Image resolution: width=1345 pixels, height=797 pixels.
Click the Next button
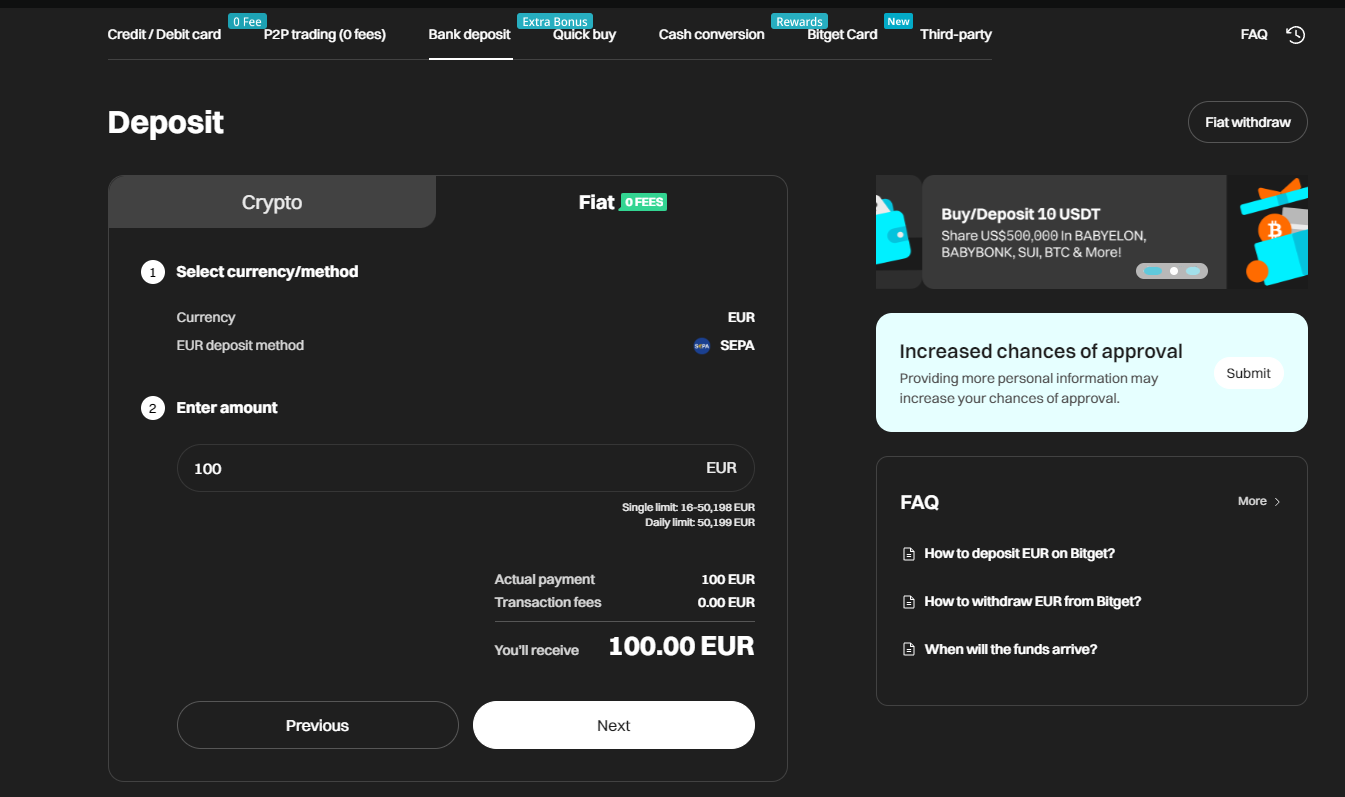point(614,725)
